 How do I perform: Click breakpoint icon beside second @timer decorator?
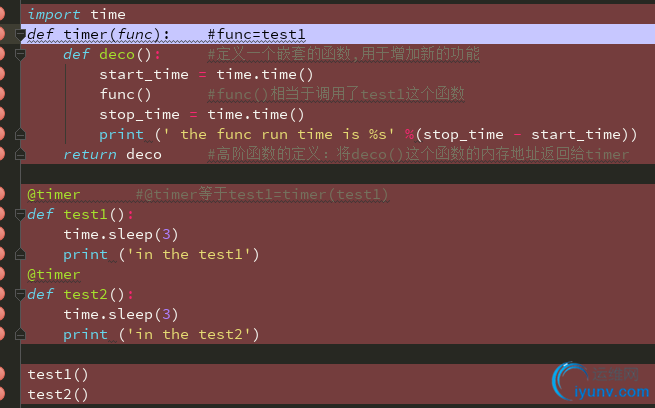(x=3, y=274)
